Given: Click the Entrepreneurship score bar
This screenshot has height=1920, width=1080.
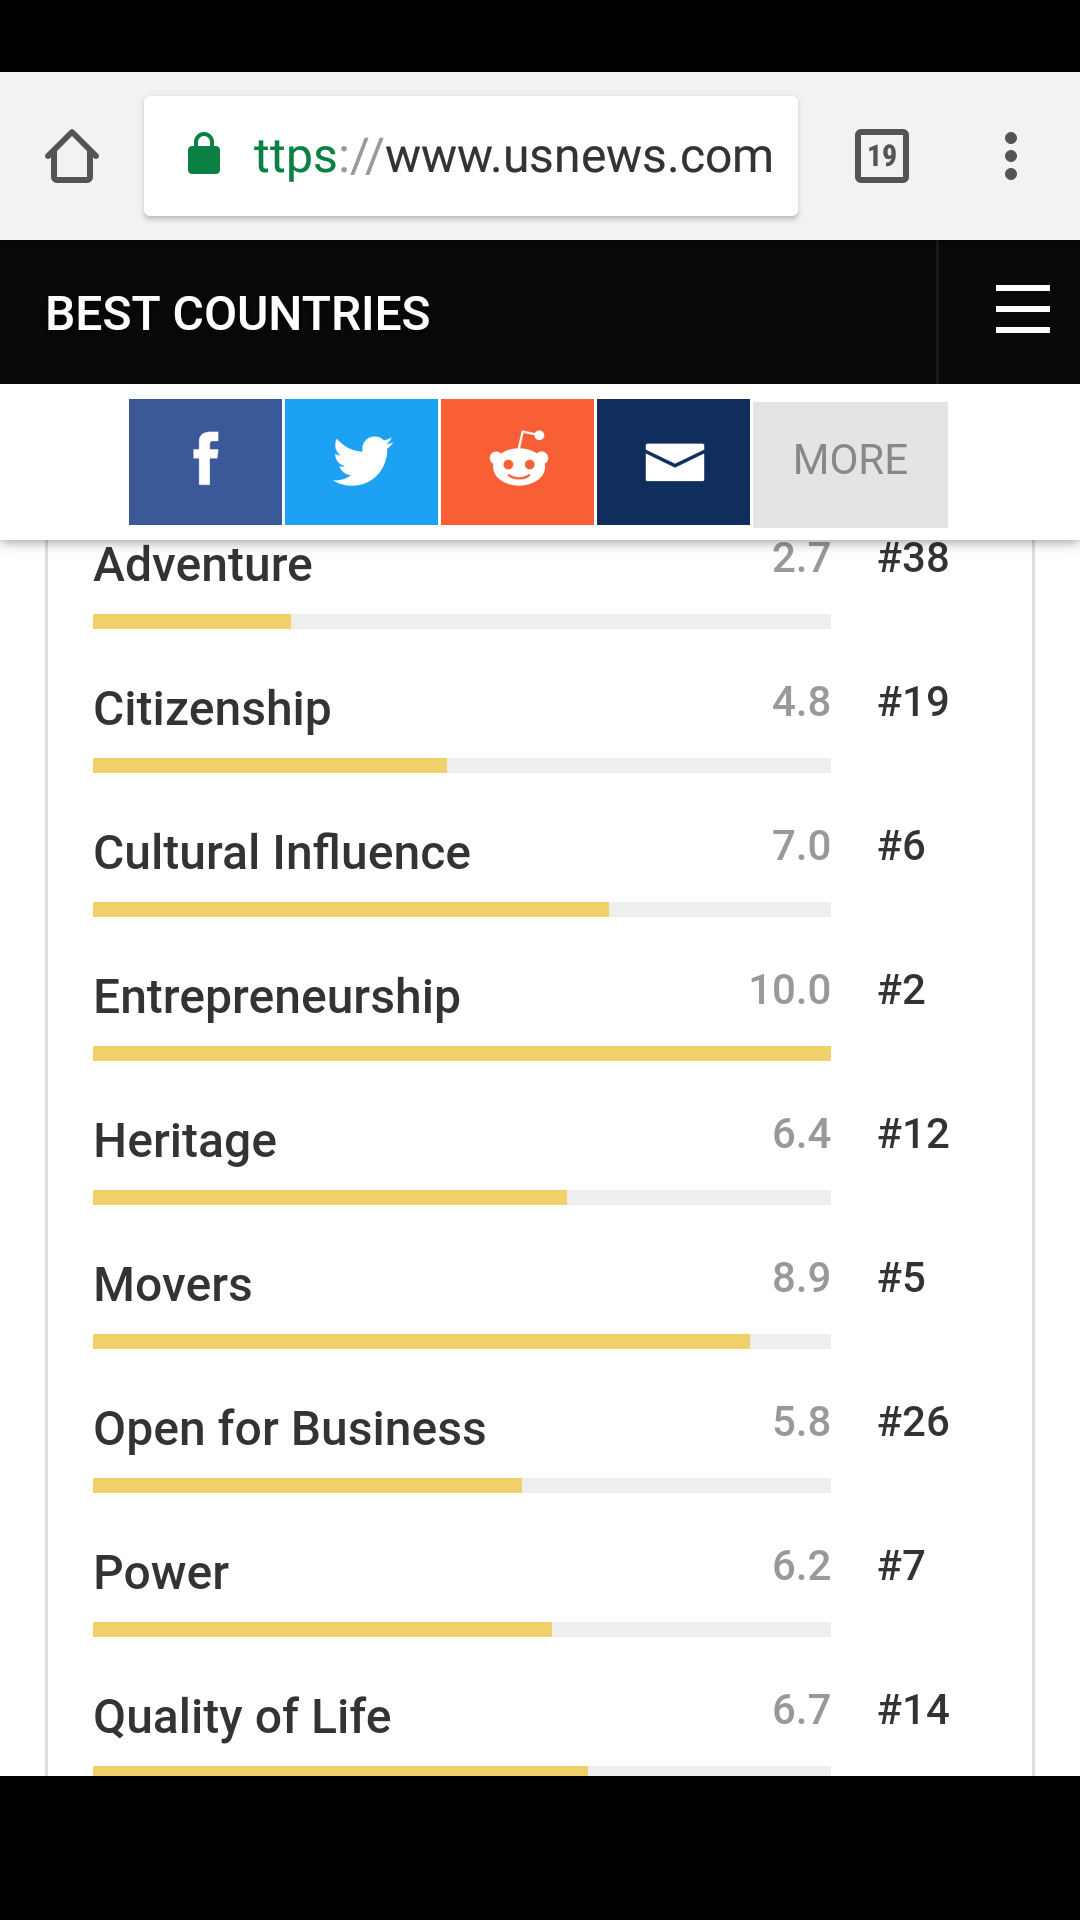Looking at the screenshot, I should [x=461, y=1053].
